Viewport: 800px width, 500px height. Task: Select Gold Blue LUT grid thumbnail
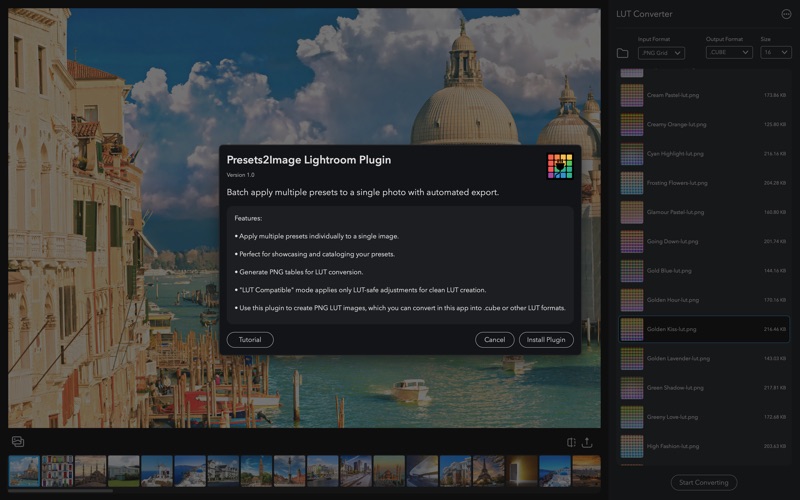coord(632,271)
